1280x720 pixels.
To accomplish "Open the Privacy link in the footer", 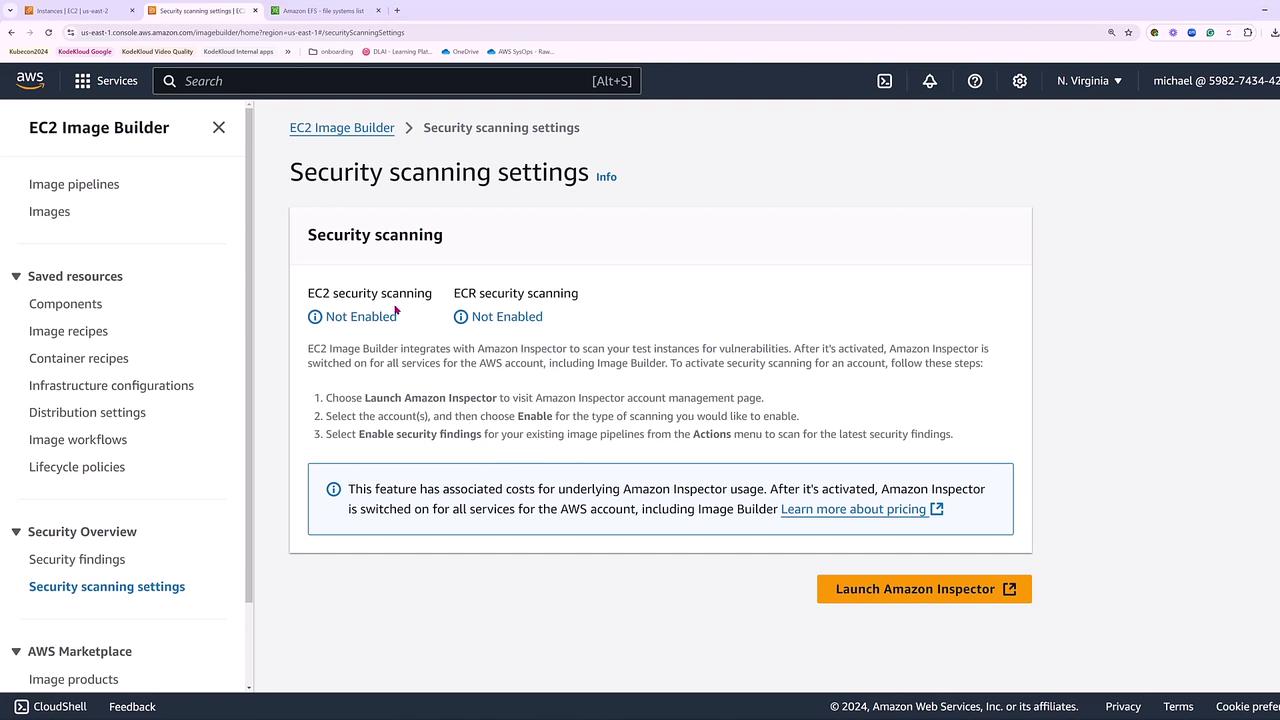I will pos(1123,706).
